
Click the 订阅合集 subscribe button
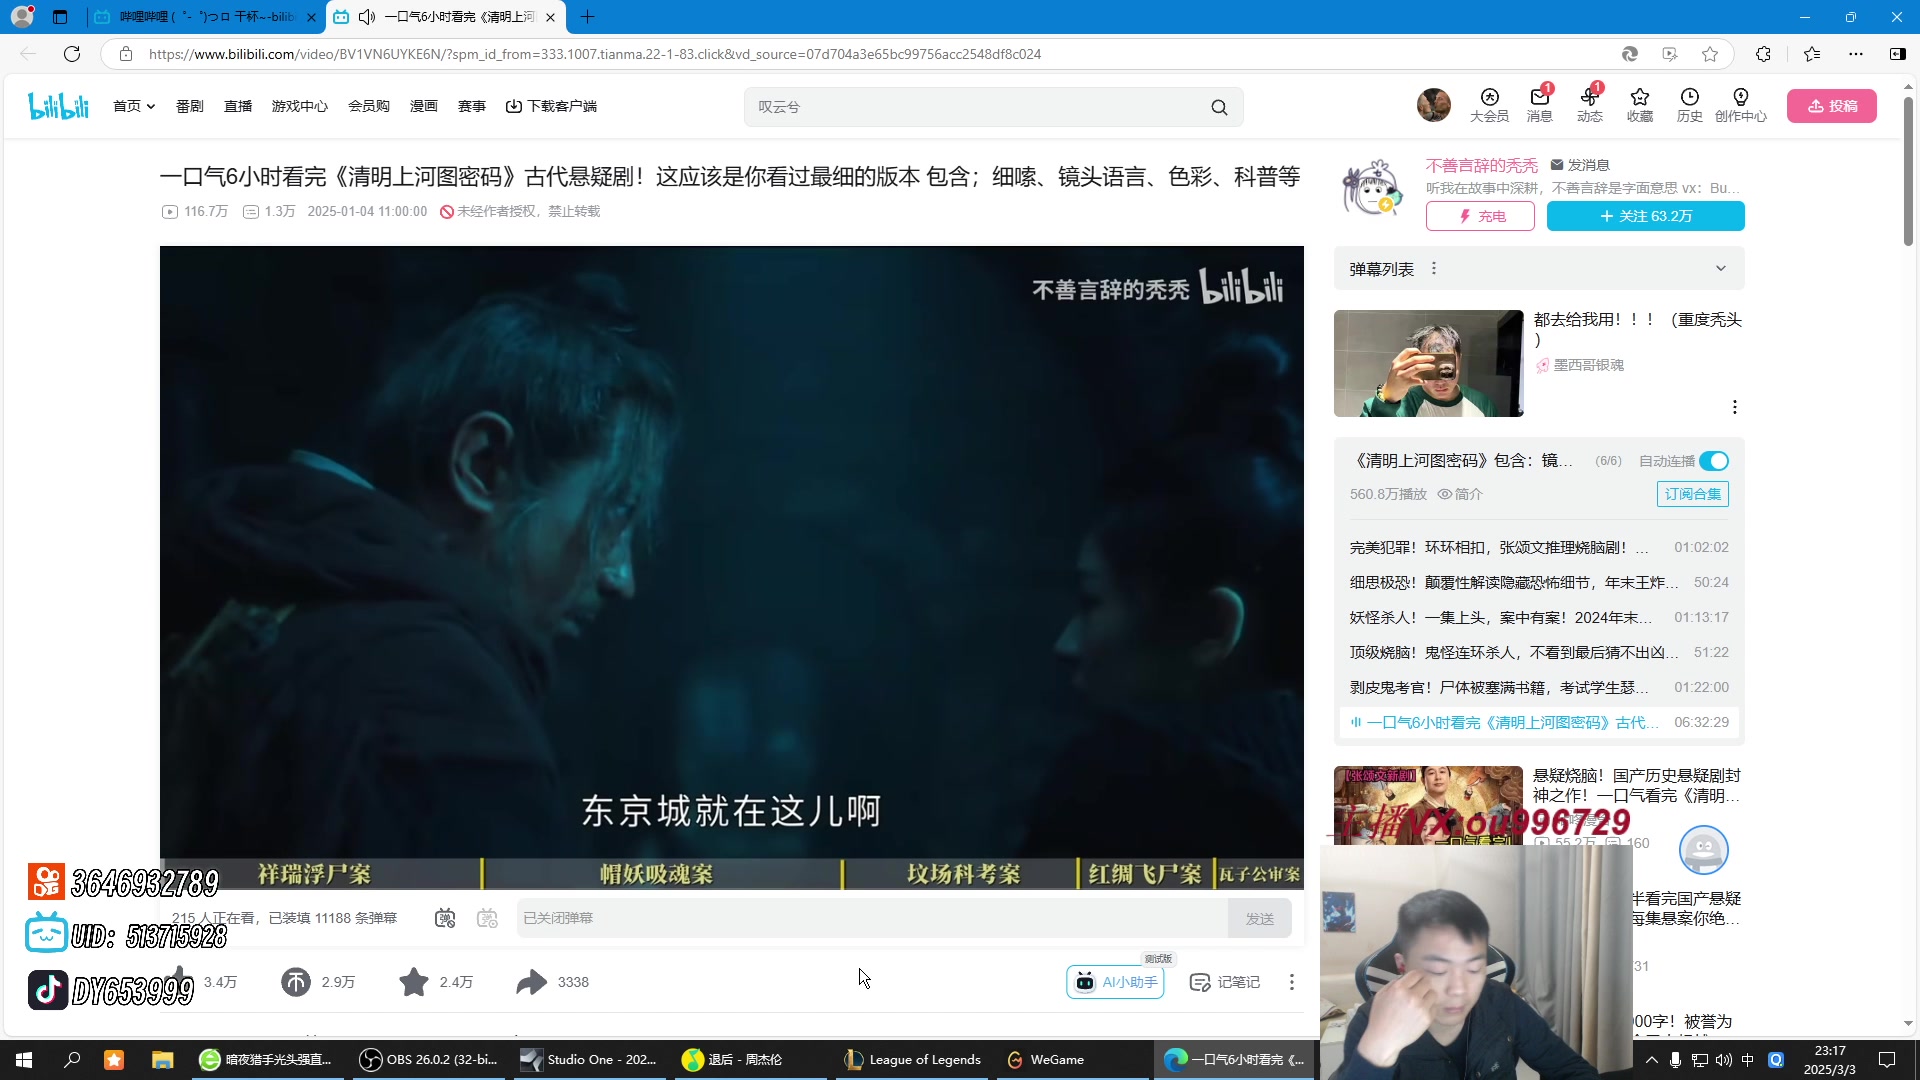tap(1692, 494)
